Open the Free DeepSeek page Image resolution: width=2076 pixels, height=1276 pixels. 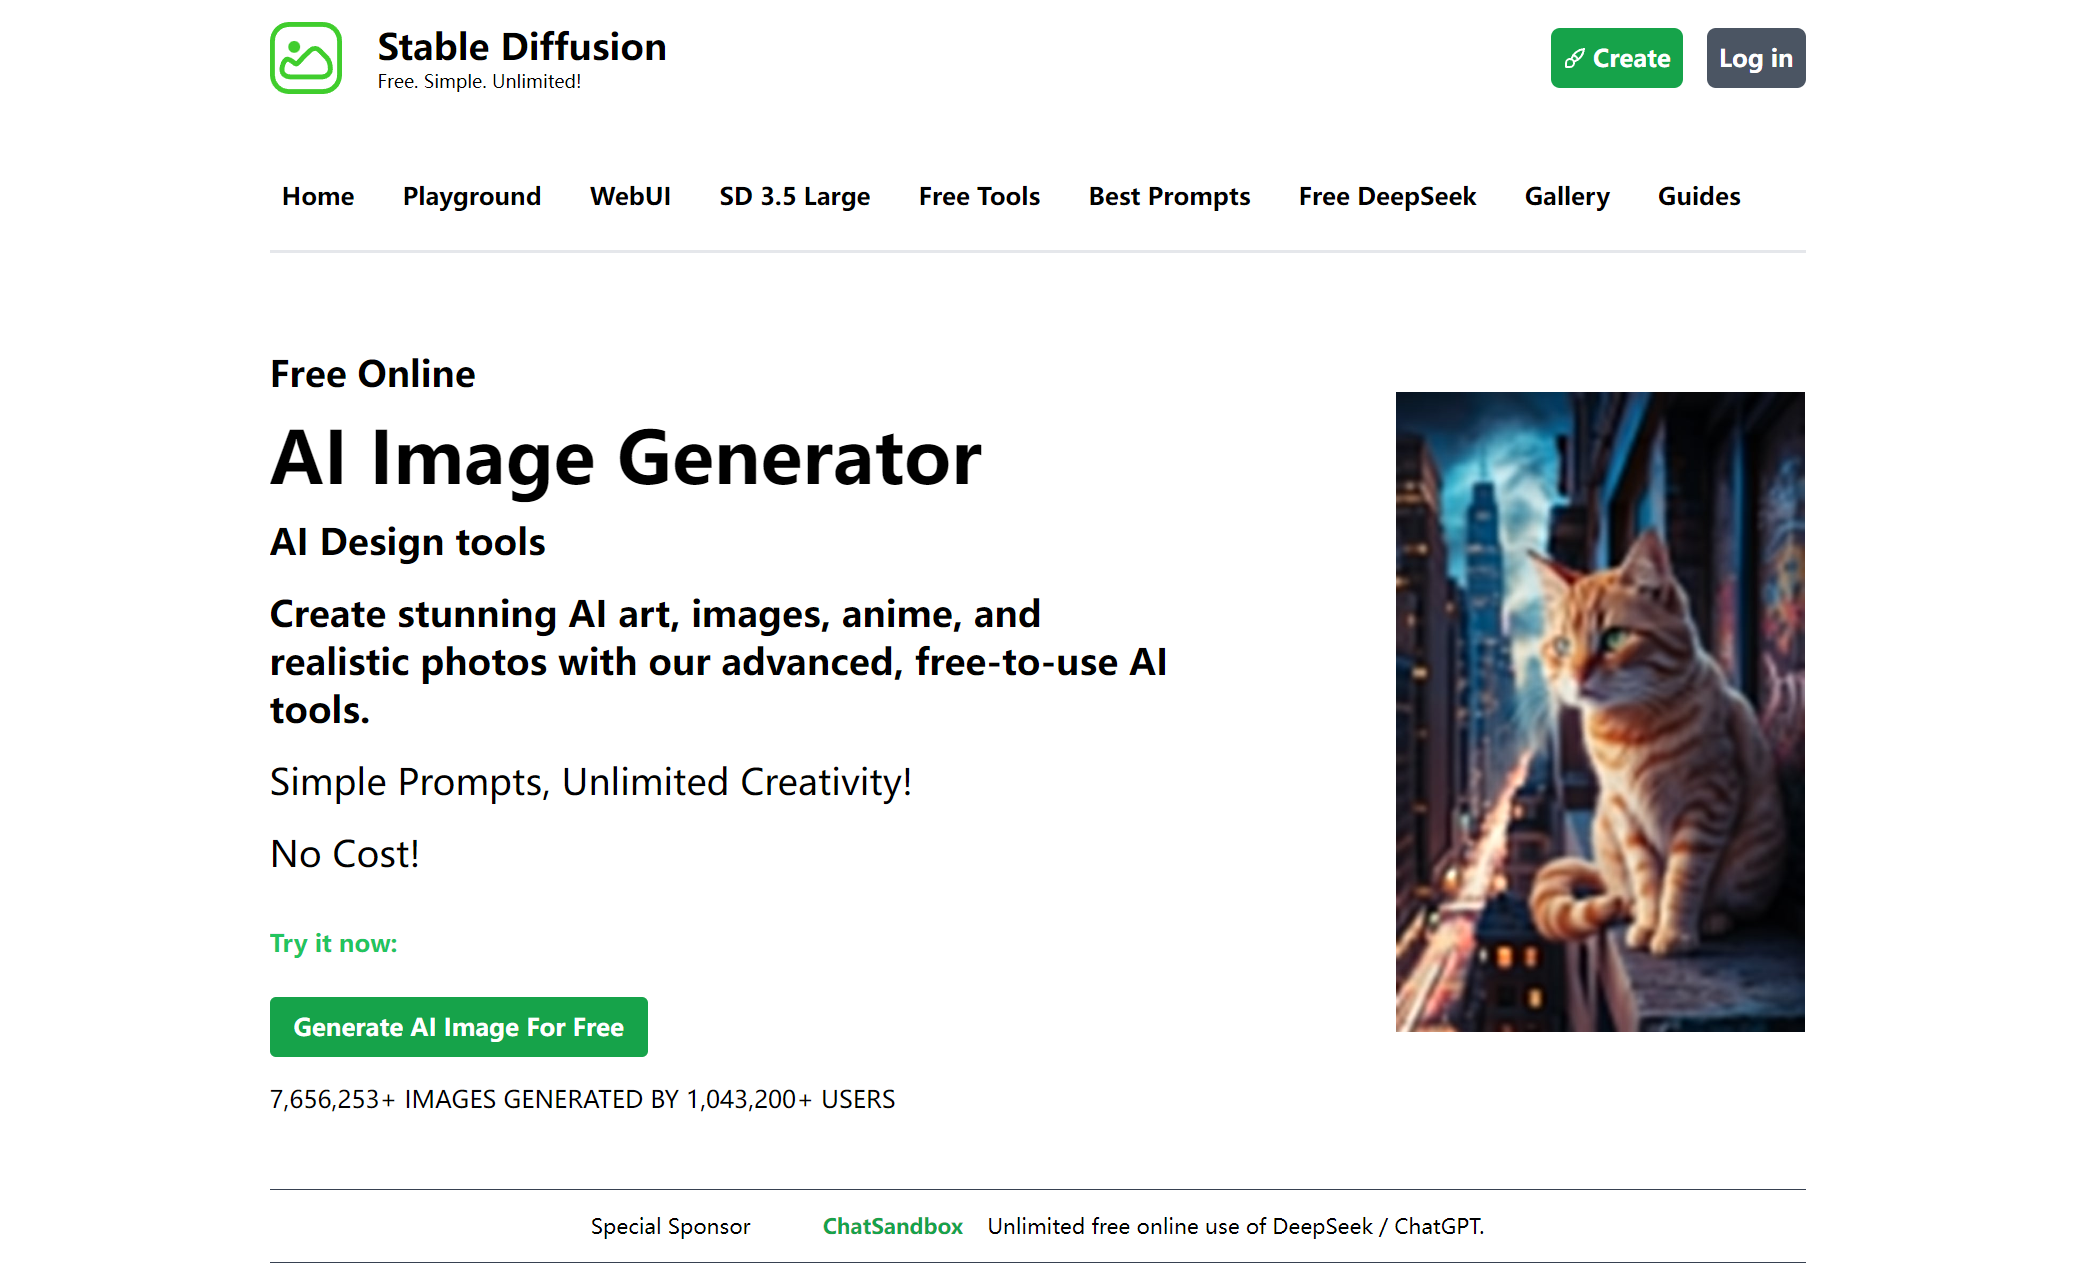click(1387, 197)
